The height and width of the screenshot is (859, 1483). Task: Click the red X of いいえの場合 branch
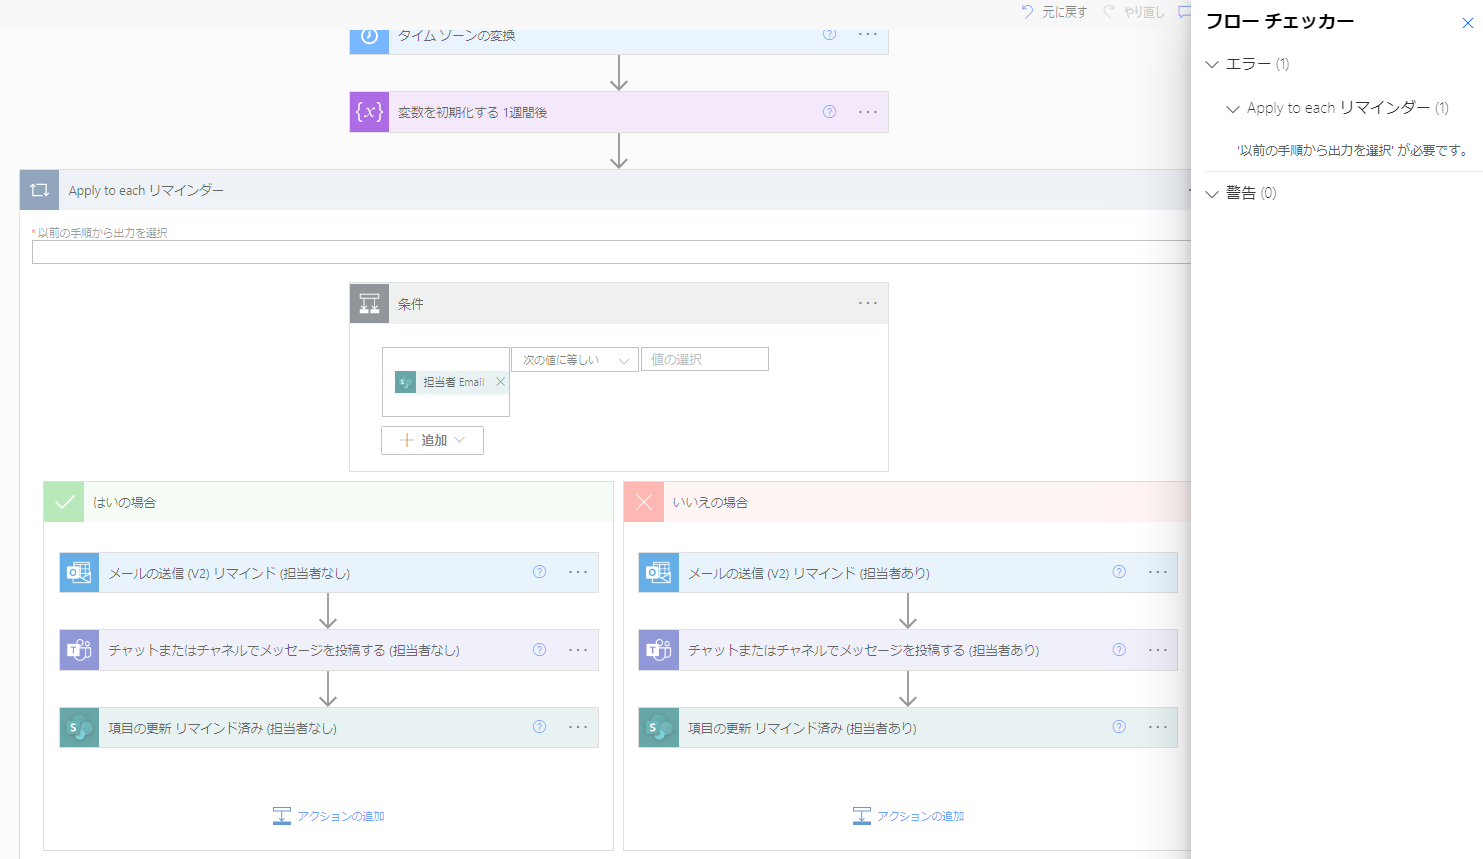(x=644, y=502)
